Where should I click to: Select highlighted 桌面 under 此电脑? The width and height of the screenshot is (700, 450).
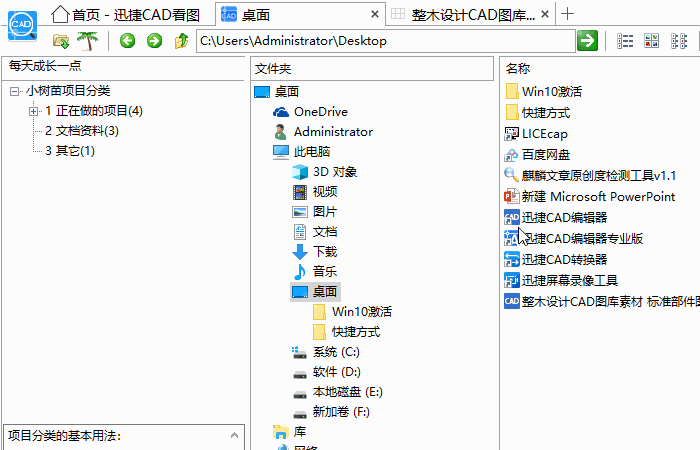315,292
